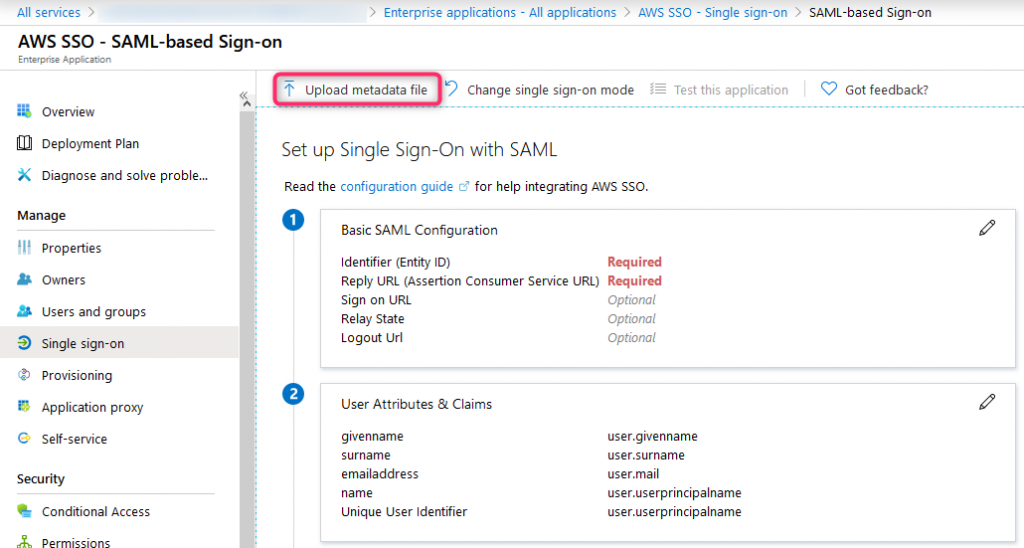Click the surname claim name

pyautogui.click(x=366, y=455)
